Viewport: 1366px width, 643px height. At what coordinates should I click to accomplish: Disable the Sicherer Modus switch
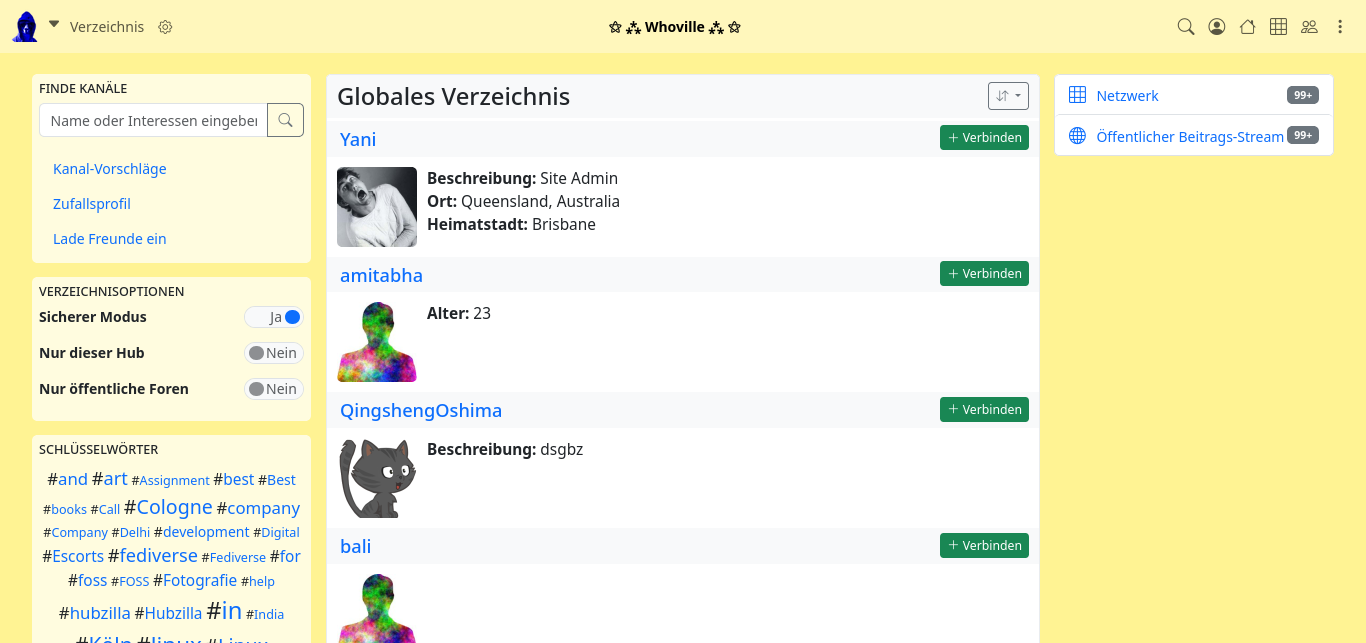[274, 317]
